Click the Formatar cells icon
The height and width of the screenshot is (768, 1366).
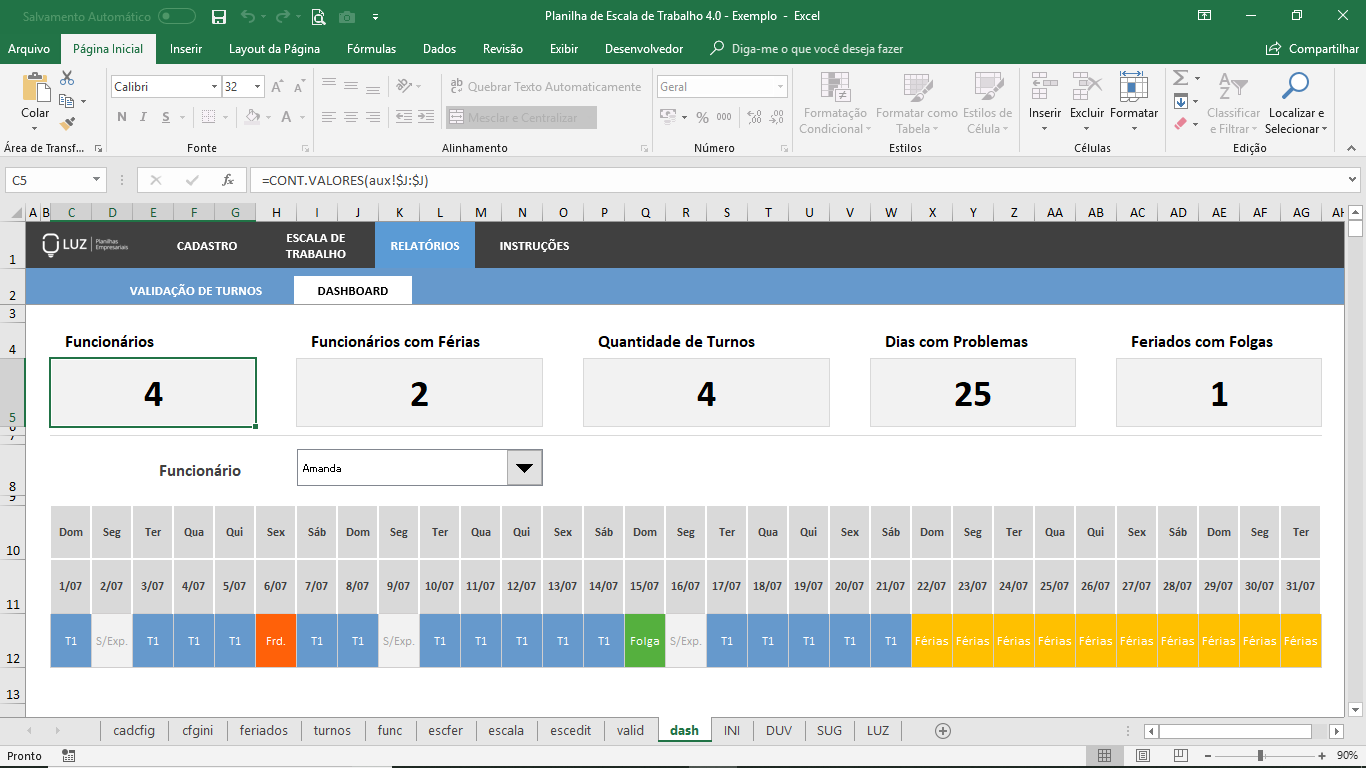[x=1134, y=87]
